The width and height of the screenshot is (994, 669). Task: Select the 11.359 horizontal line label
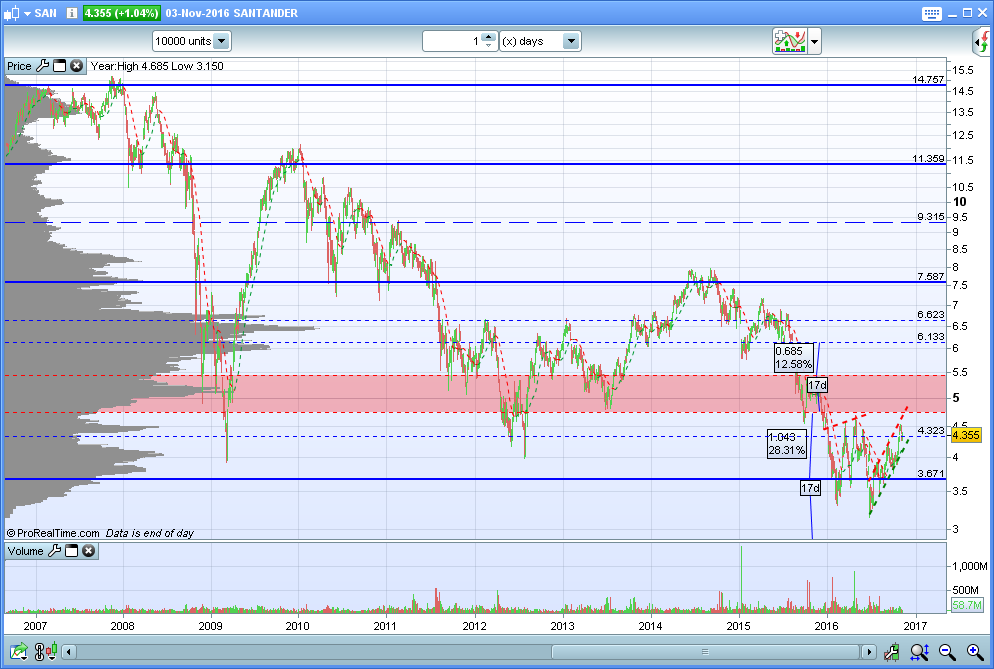[928, 159]
